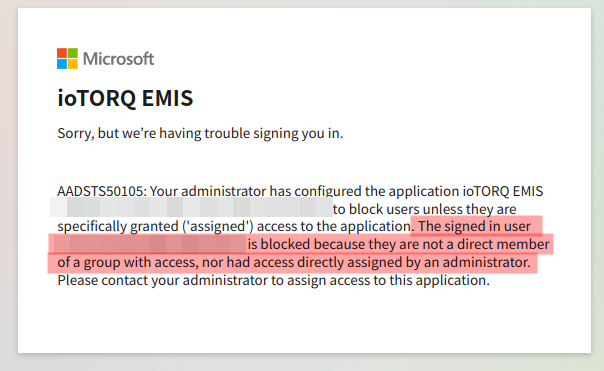Image resolution: width=604 pixels, height=371 pixels.
Task: Click 'Please contact your administrator' sentence
Action: [x=273, y=280]
